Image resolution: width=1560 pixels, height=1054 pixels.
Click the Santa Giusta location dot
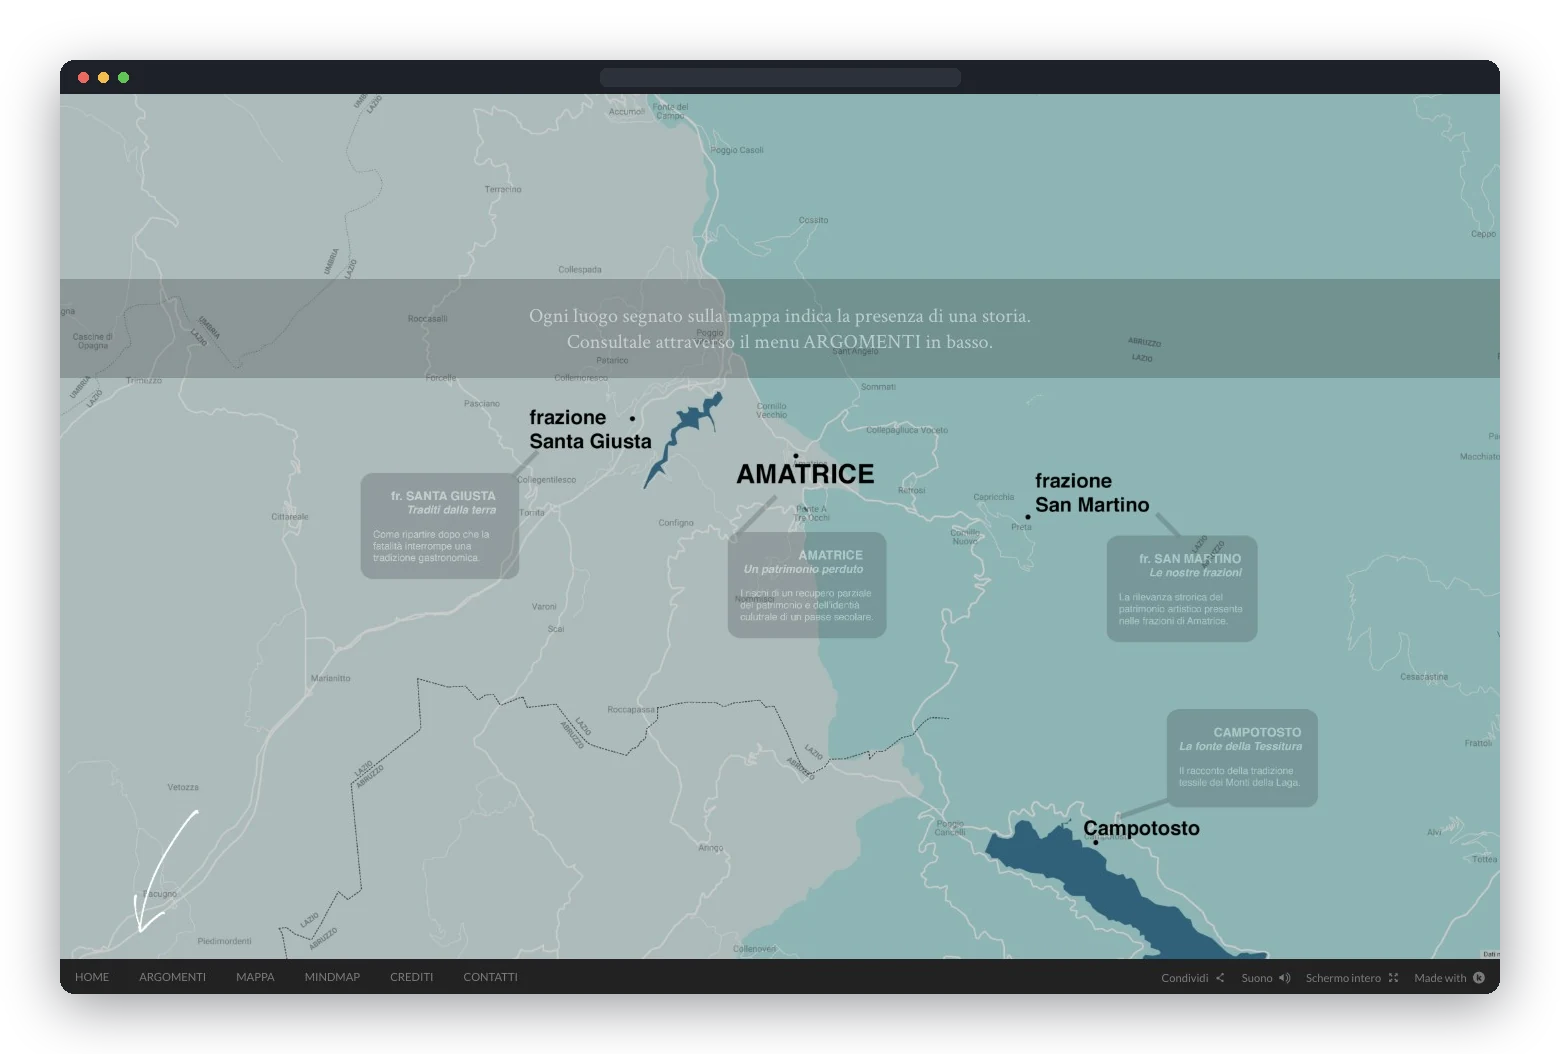632,418
